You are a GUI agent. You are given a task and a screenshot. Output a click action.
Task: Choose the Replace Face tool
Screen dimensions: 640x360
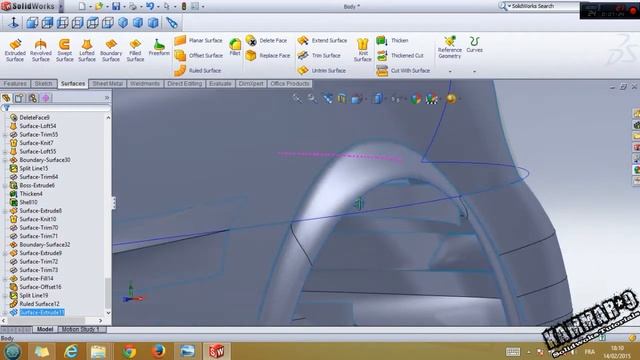pos(268,56)
